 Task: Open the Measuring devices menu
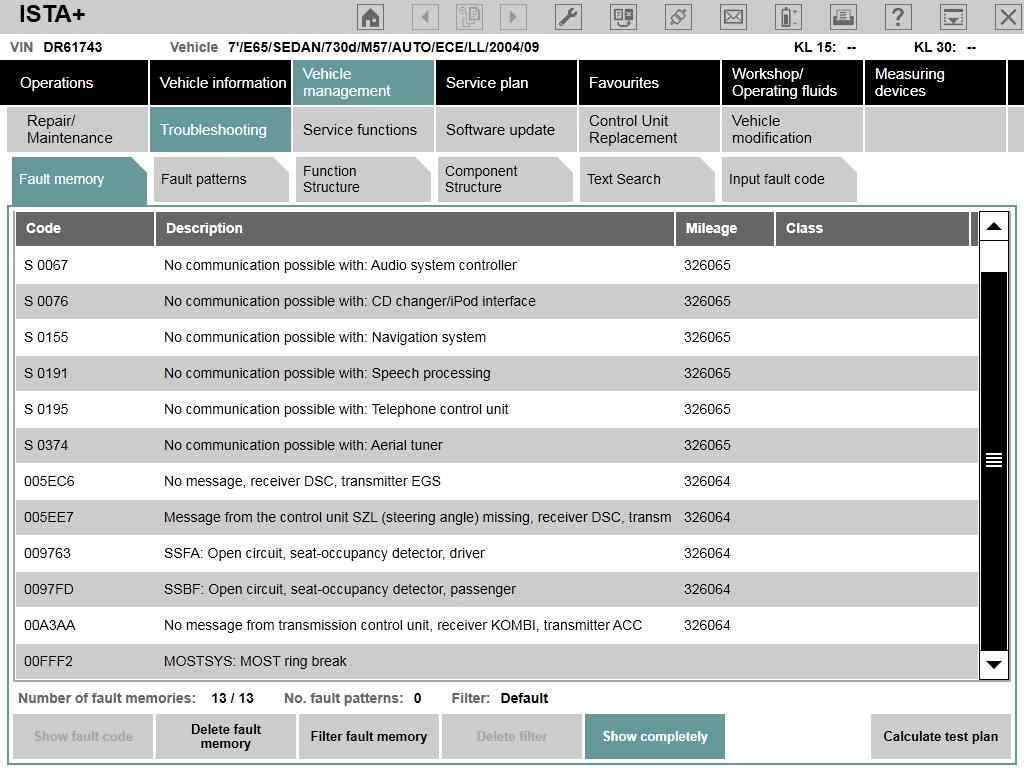pos(935,83)
